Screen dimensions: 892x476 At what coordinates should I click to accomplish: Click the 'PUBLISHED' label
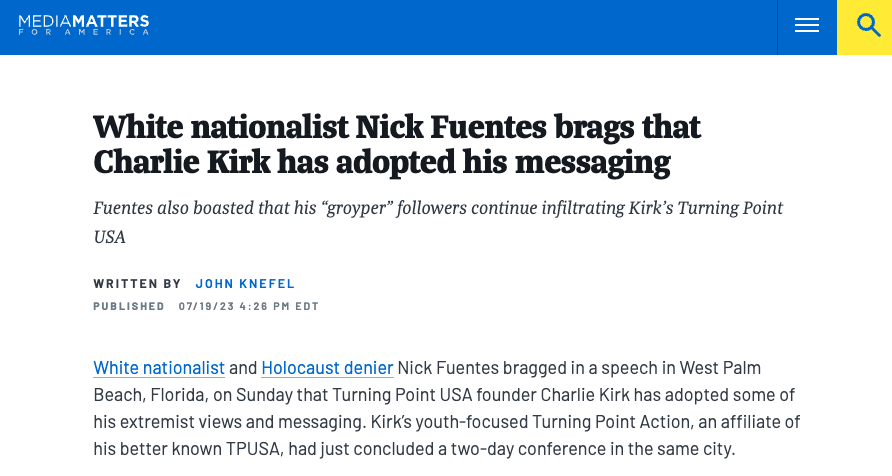click(x=129, y=306)
